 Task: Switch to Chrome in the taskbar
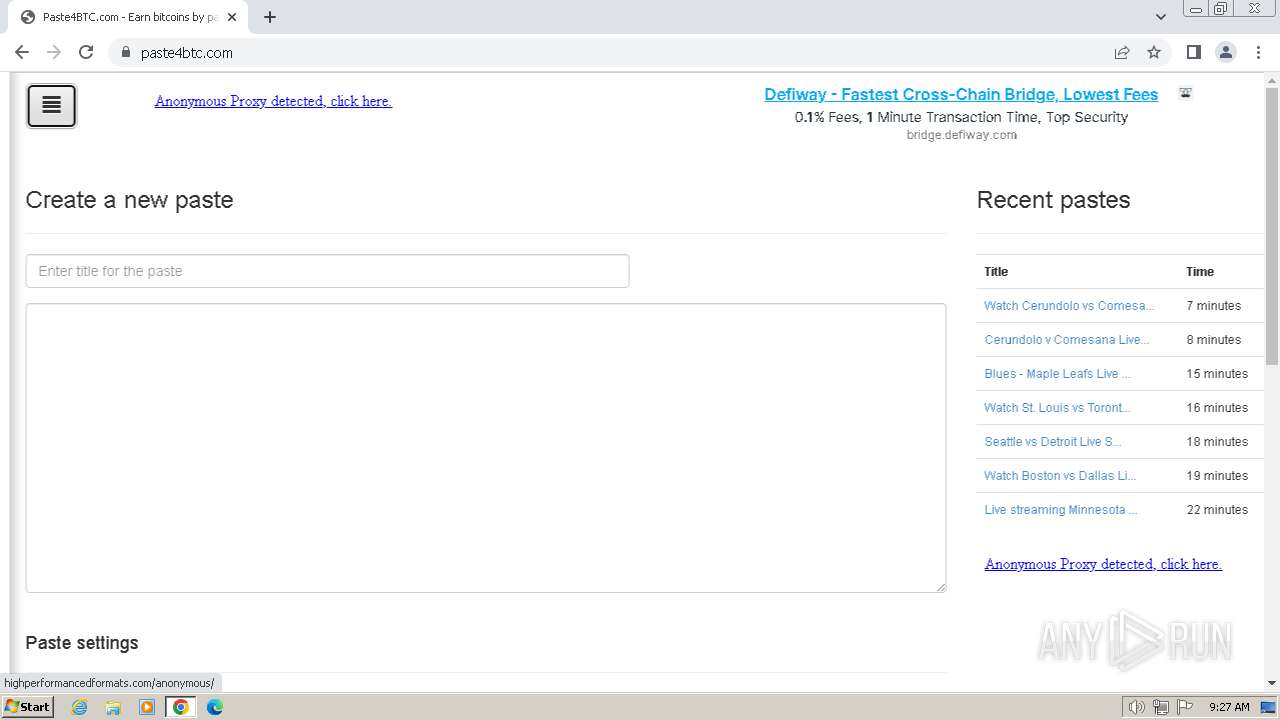[x=181, y=707]
